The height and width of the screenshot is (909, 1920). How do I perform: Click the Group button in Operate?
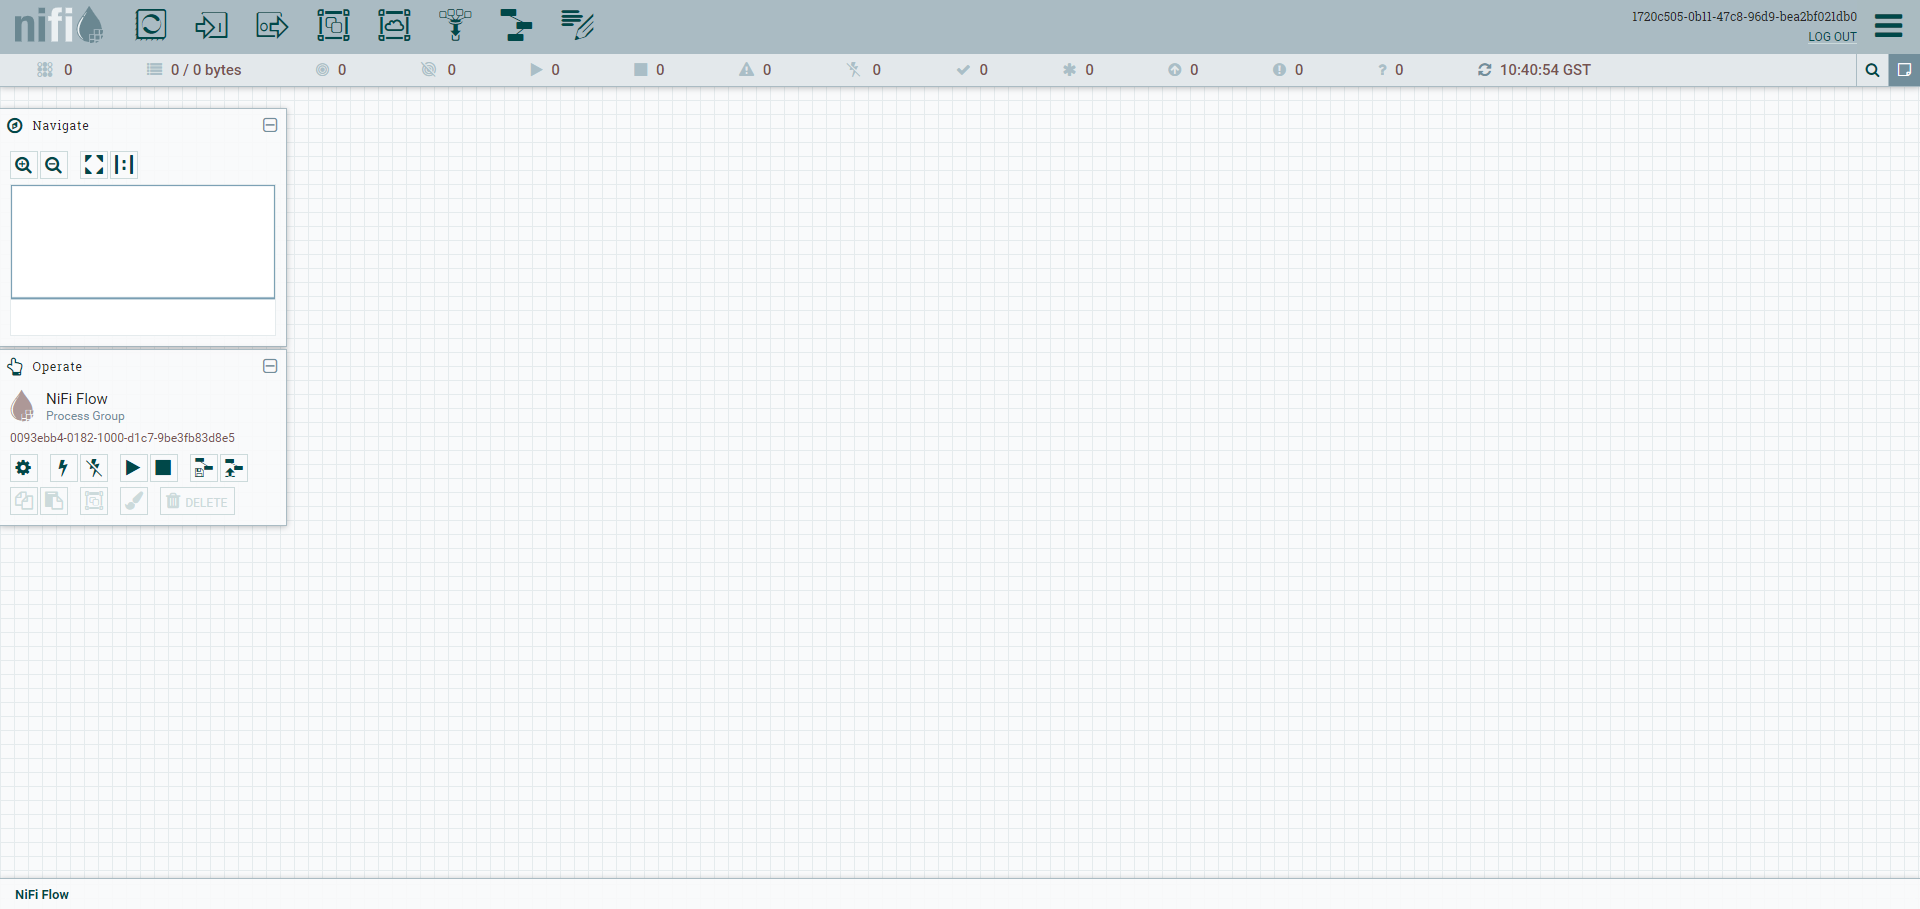click(94, 501)
